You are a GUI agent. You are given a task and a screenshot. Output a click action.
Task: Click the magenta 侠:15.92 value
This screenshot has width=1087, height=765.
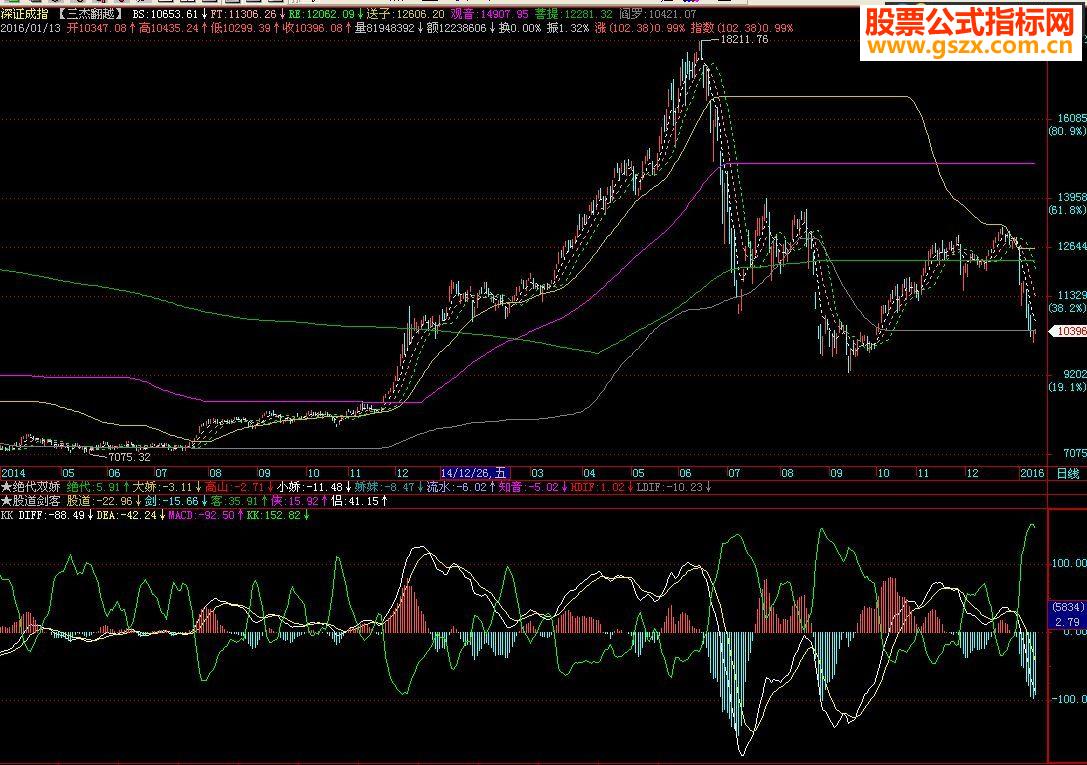(x=295, y=501)
